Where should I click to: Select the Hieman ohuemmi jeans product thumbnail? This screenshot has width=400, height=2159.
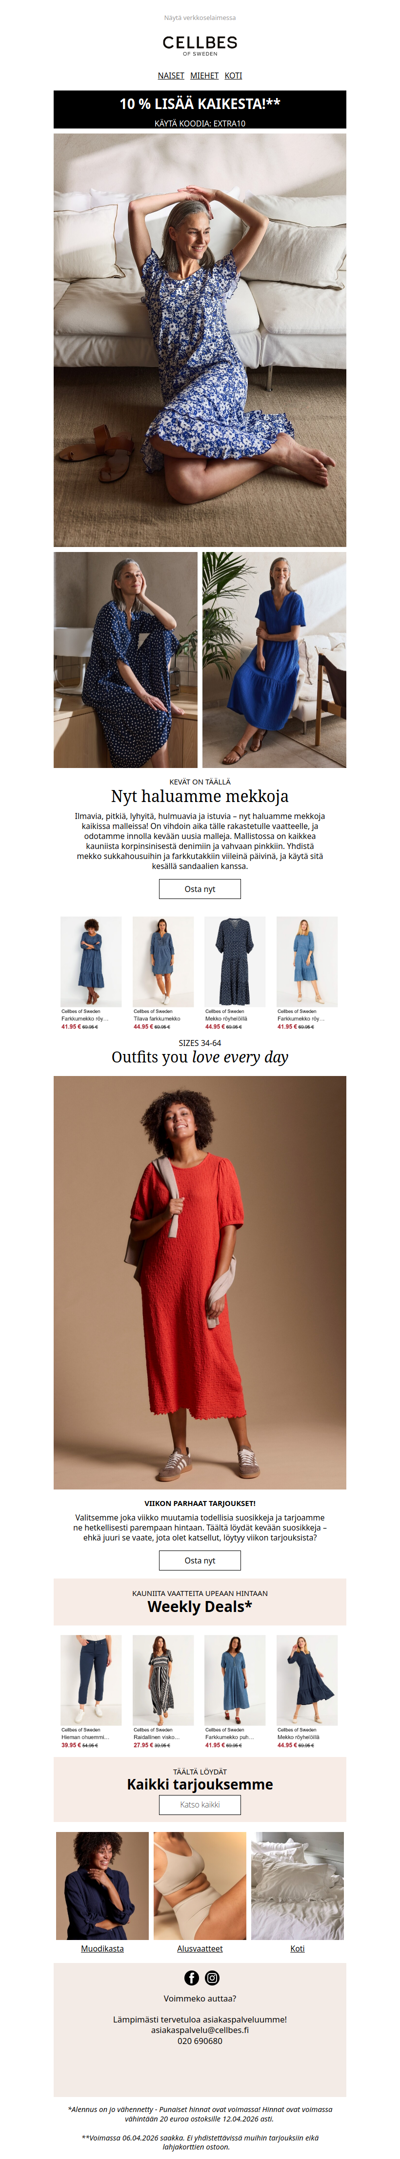tap(91, 1680)
